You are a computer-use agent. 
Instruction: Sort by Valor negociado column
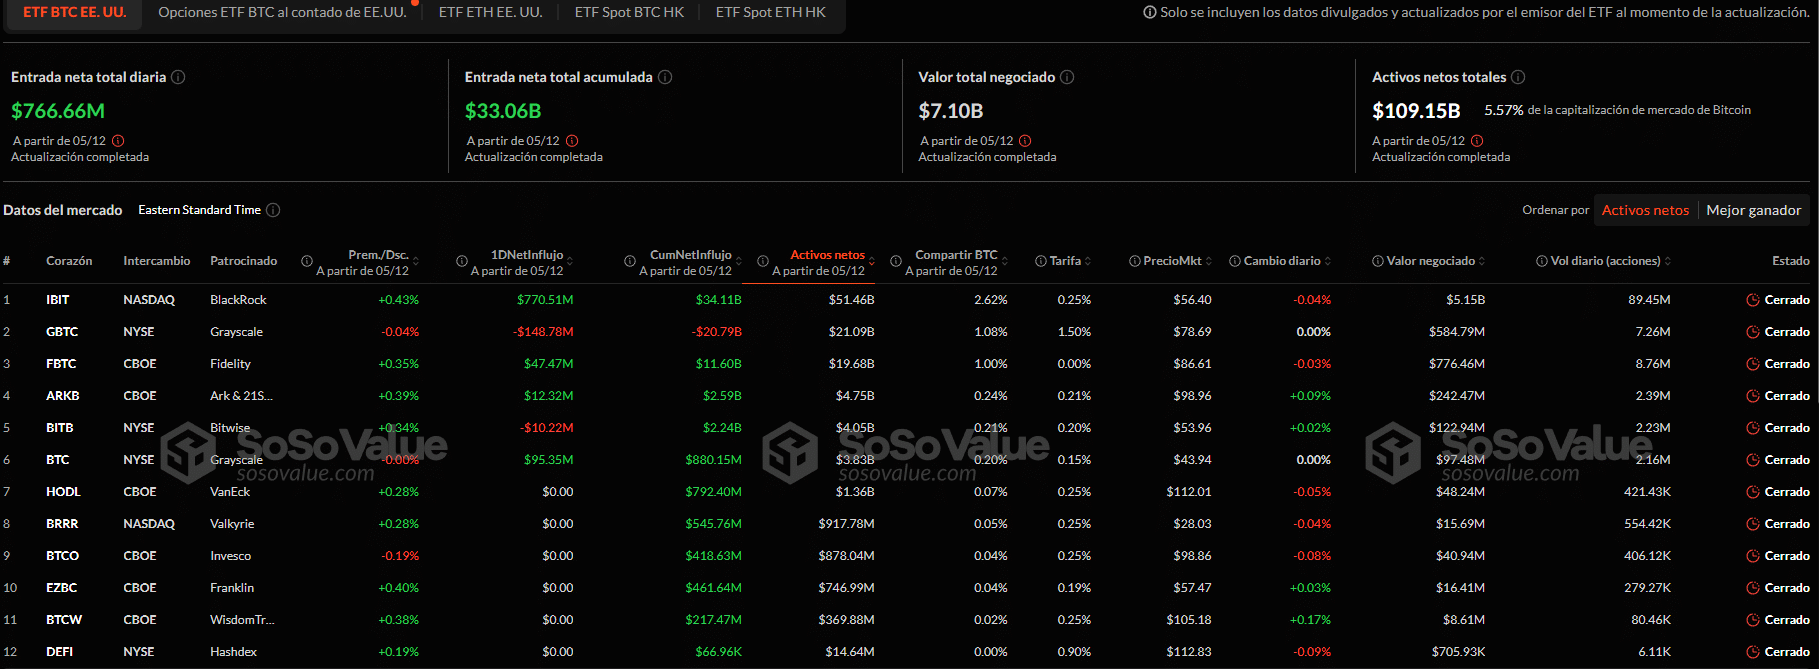pyautogui.click(x=1482, y=261)
